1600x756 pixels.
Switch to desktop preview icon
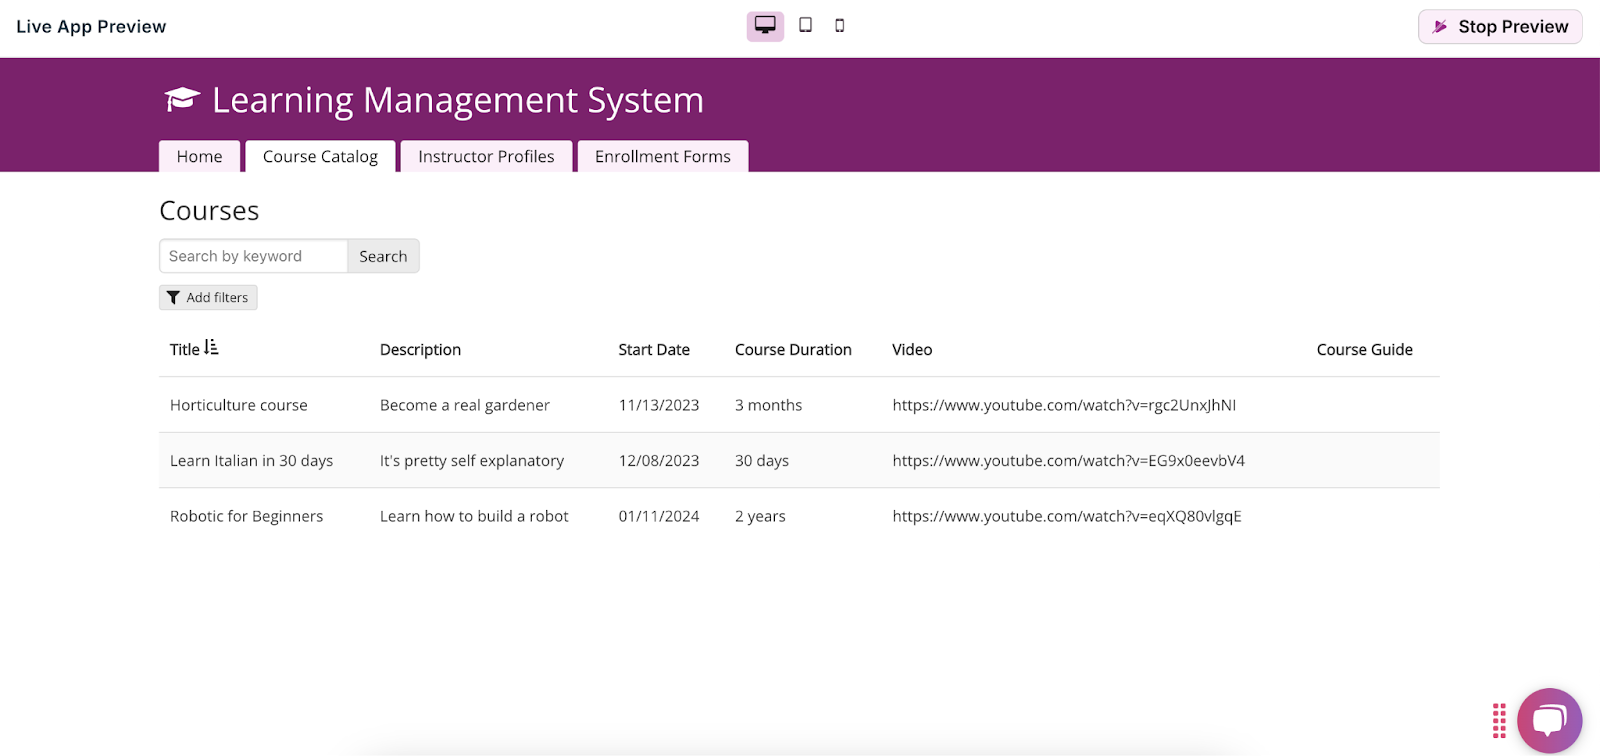coord(765,26)
